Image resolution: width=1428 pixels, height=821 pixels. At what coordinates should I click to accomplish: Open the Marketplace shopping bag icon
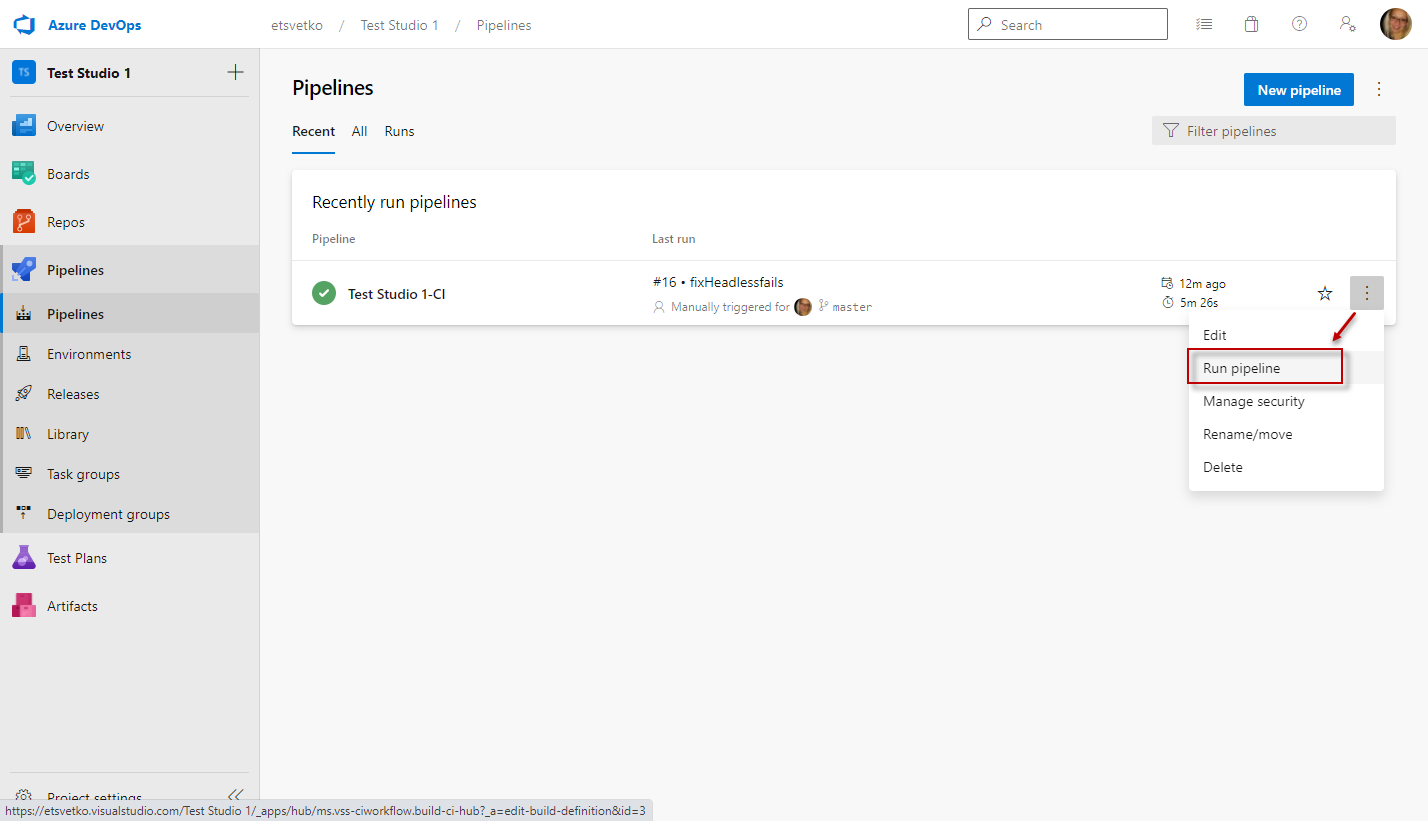pos(1251,24)
